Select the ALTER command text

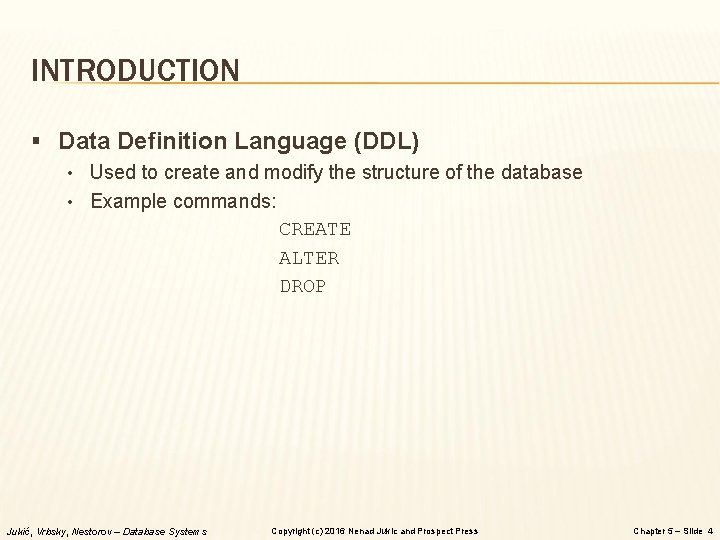pos(309,258)
